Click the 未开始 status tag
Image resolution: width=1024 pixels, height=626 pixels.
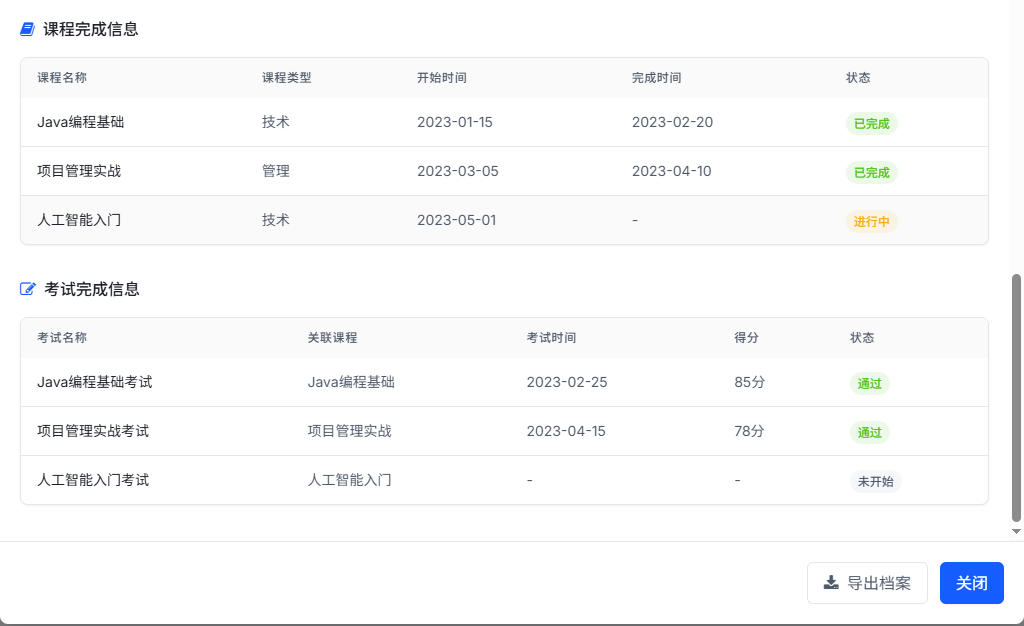875,481
